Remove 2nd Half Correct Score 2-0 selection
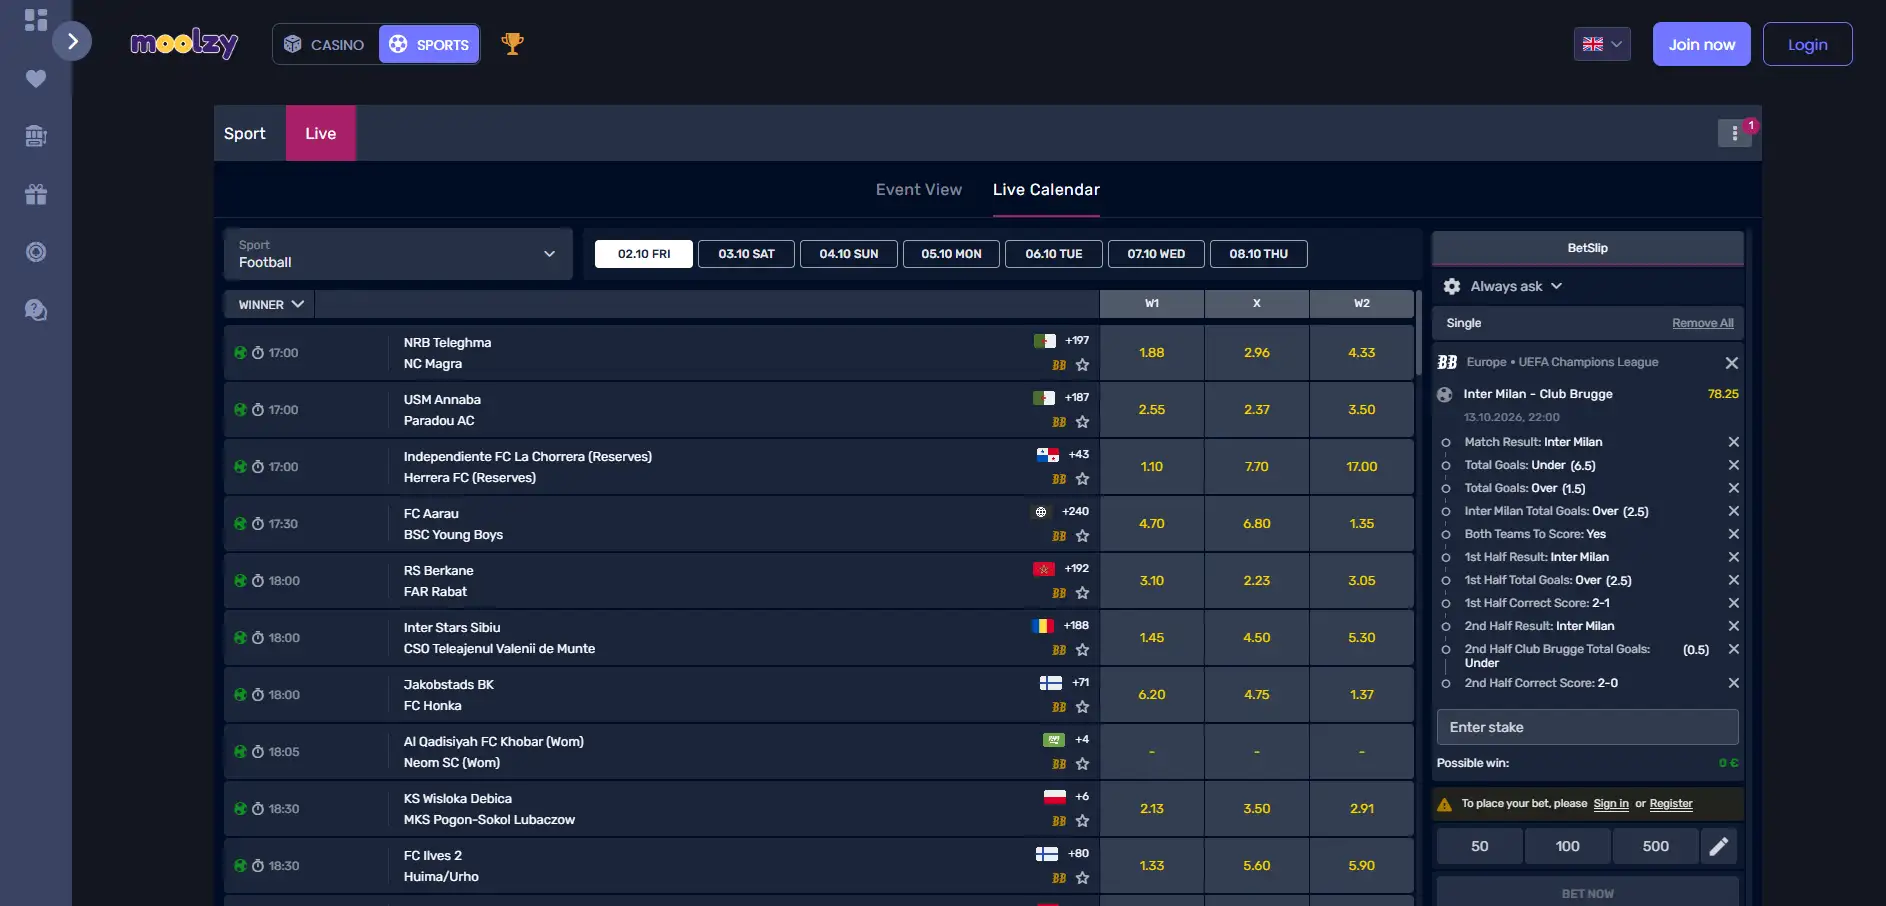This screenshot has width=1886, height=906. point(1734,683)
